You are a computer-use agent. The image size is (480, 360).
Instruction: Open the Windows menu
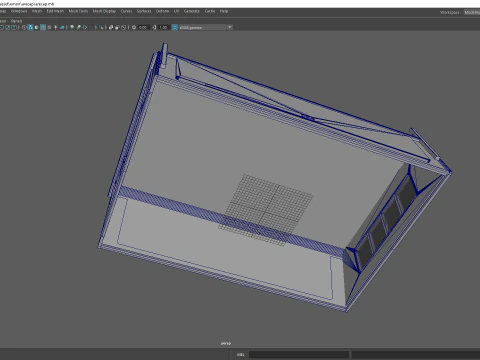tap(19, 11)
